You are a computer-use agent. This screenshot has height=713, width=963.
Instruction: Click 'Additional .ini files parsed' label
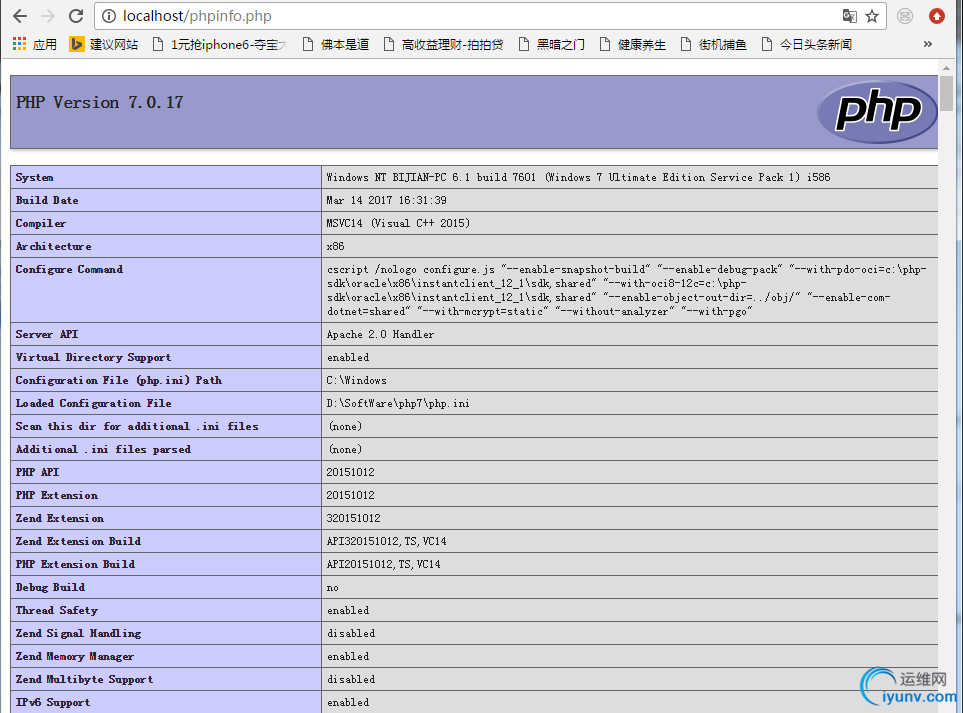coord(103,449)
